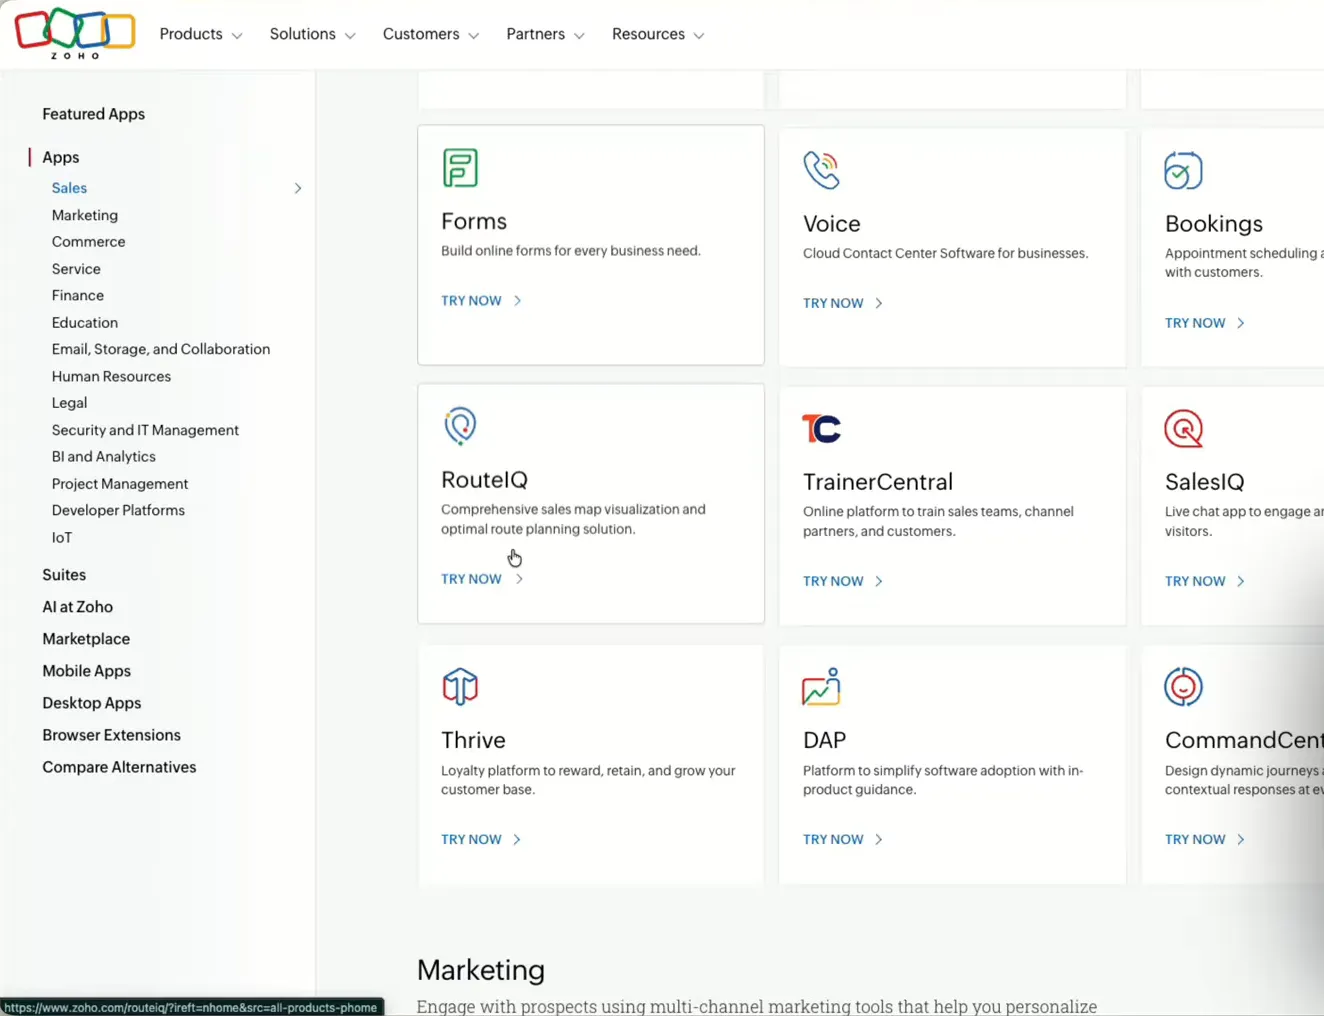
Task: Select Security and IT Management category
Action: coord(145,430)
